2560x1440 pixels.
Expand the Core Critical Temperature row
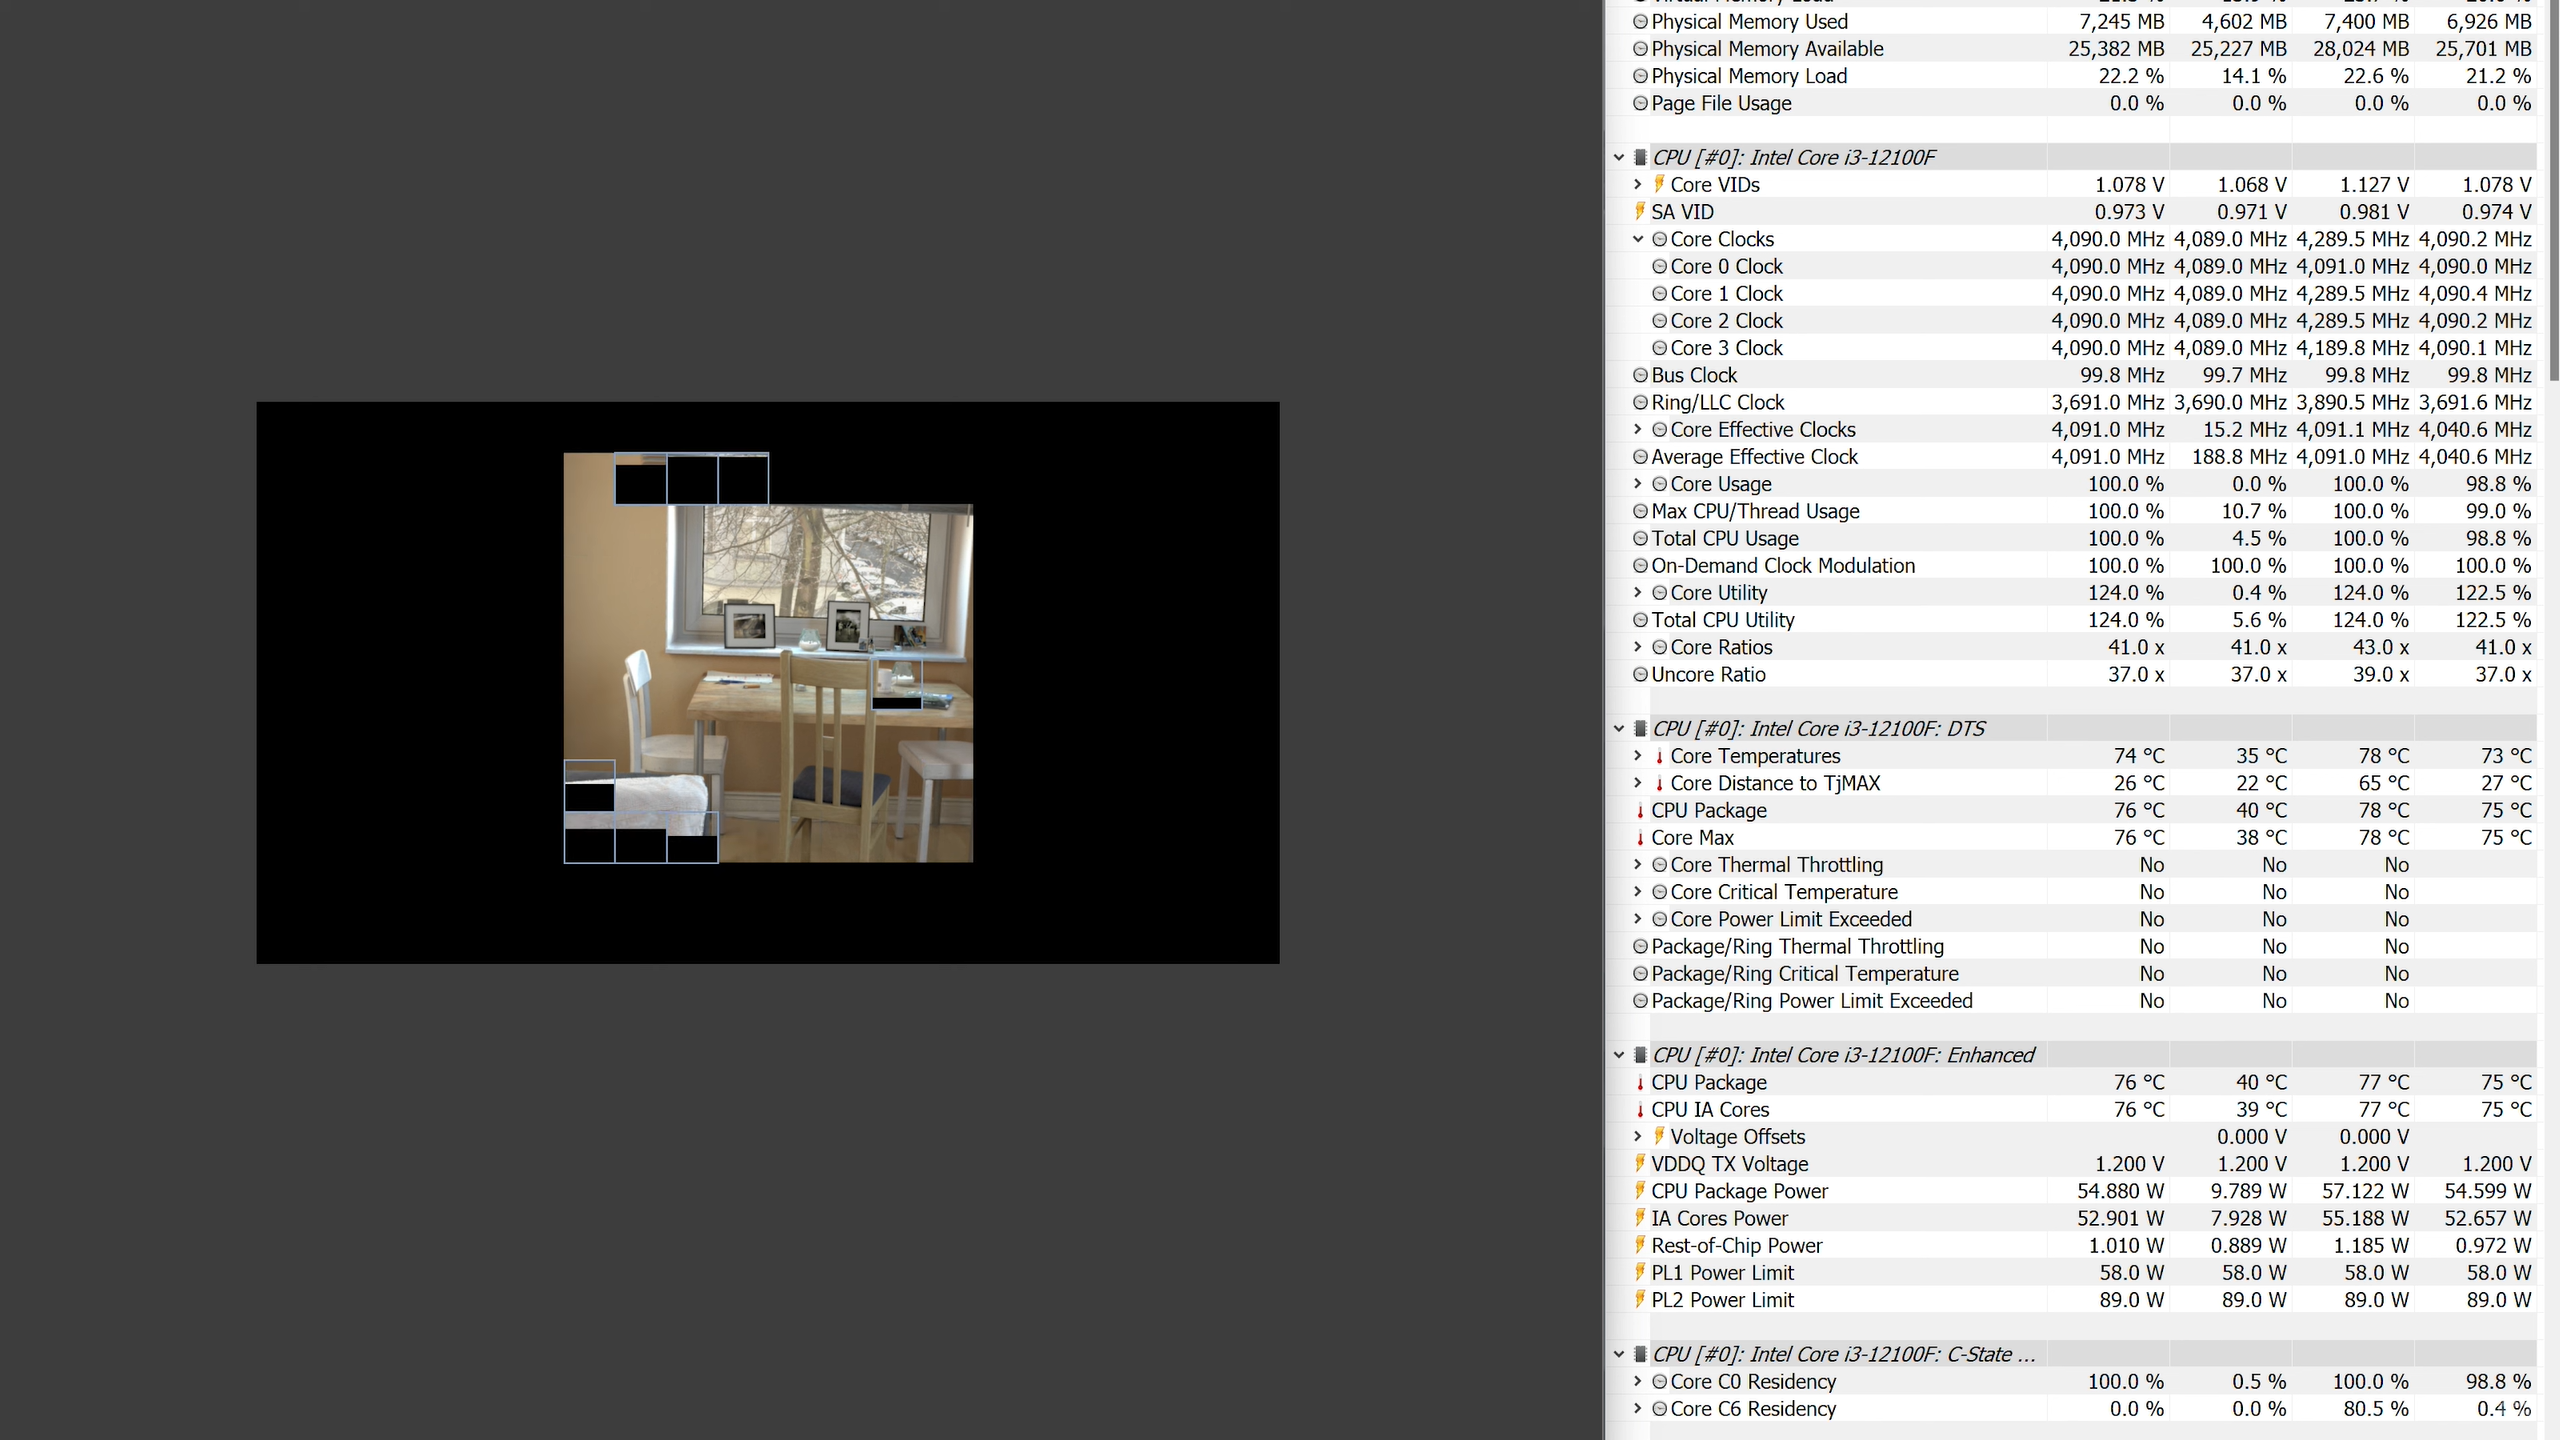click(1638, 891)
